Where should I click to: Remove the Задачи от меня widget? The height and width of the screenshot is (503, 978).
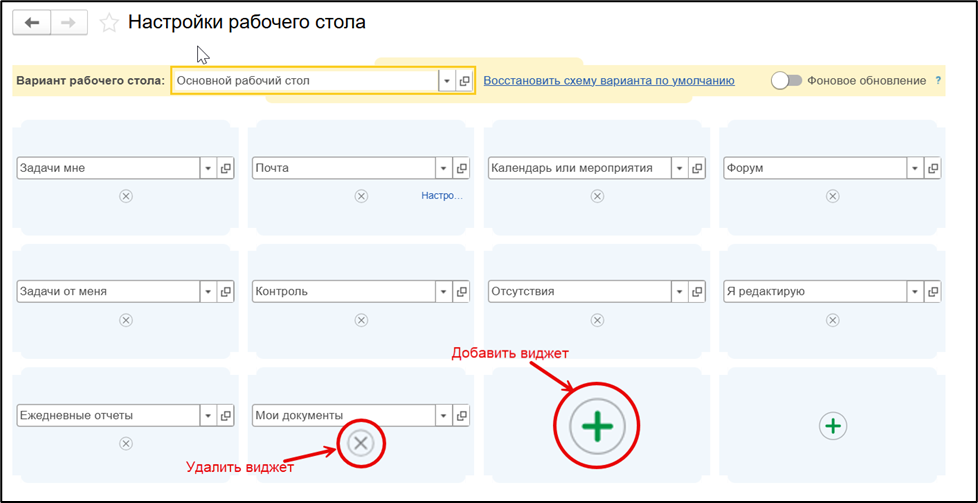coord(125,320)
